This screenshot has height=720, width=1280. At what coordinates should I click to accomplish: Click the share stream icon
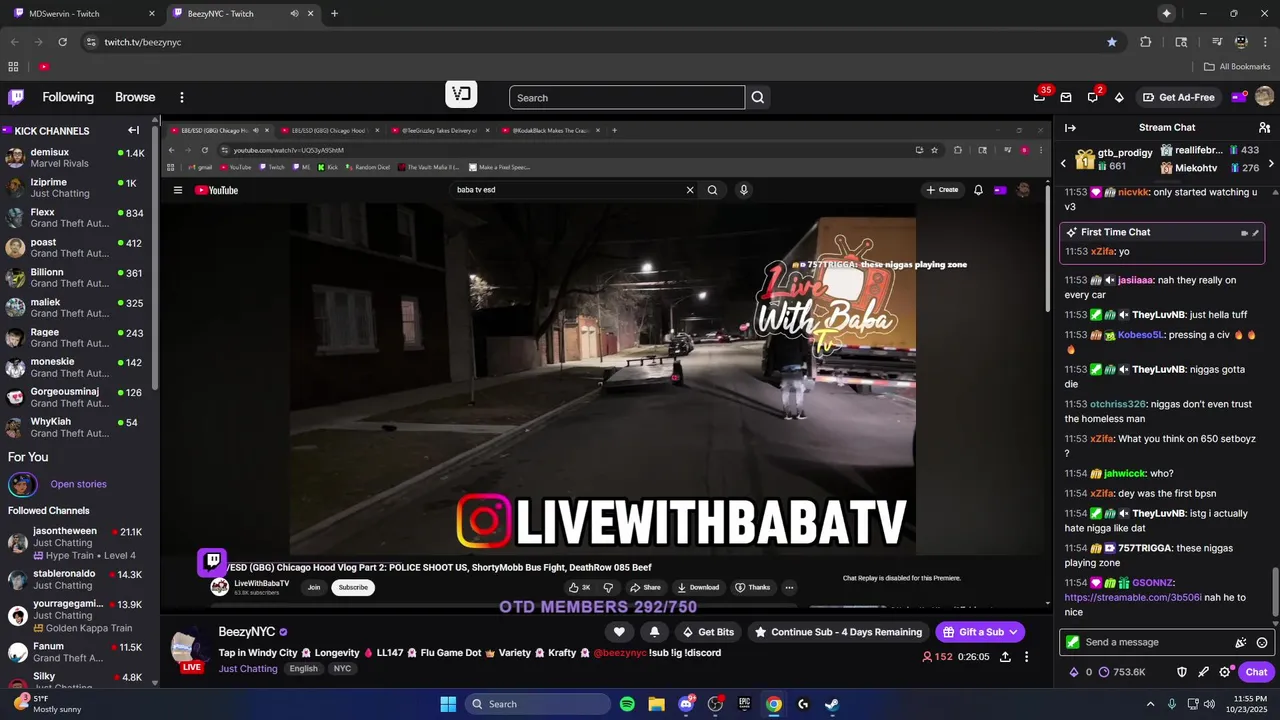point(1005,657)
